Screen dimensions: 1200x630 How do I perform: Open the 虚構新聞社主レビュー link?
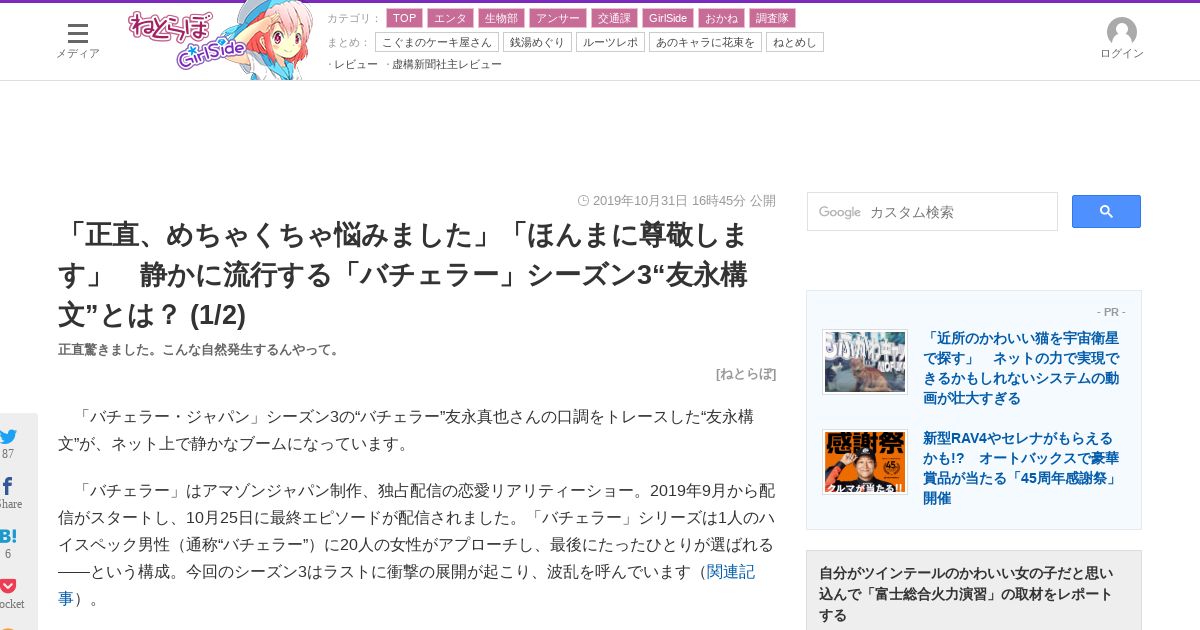[447, 64]
